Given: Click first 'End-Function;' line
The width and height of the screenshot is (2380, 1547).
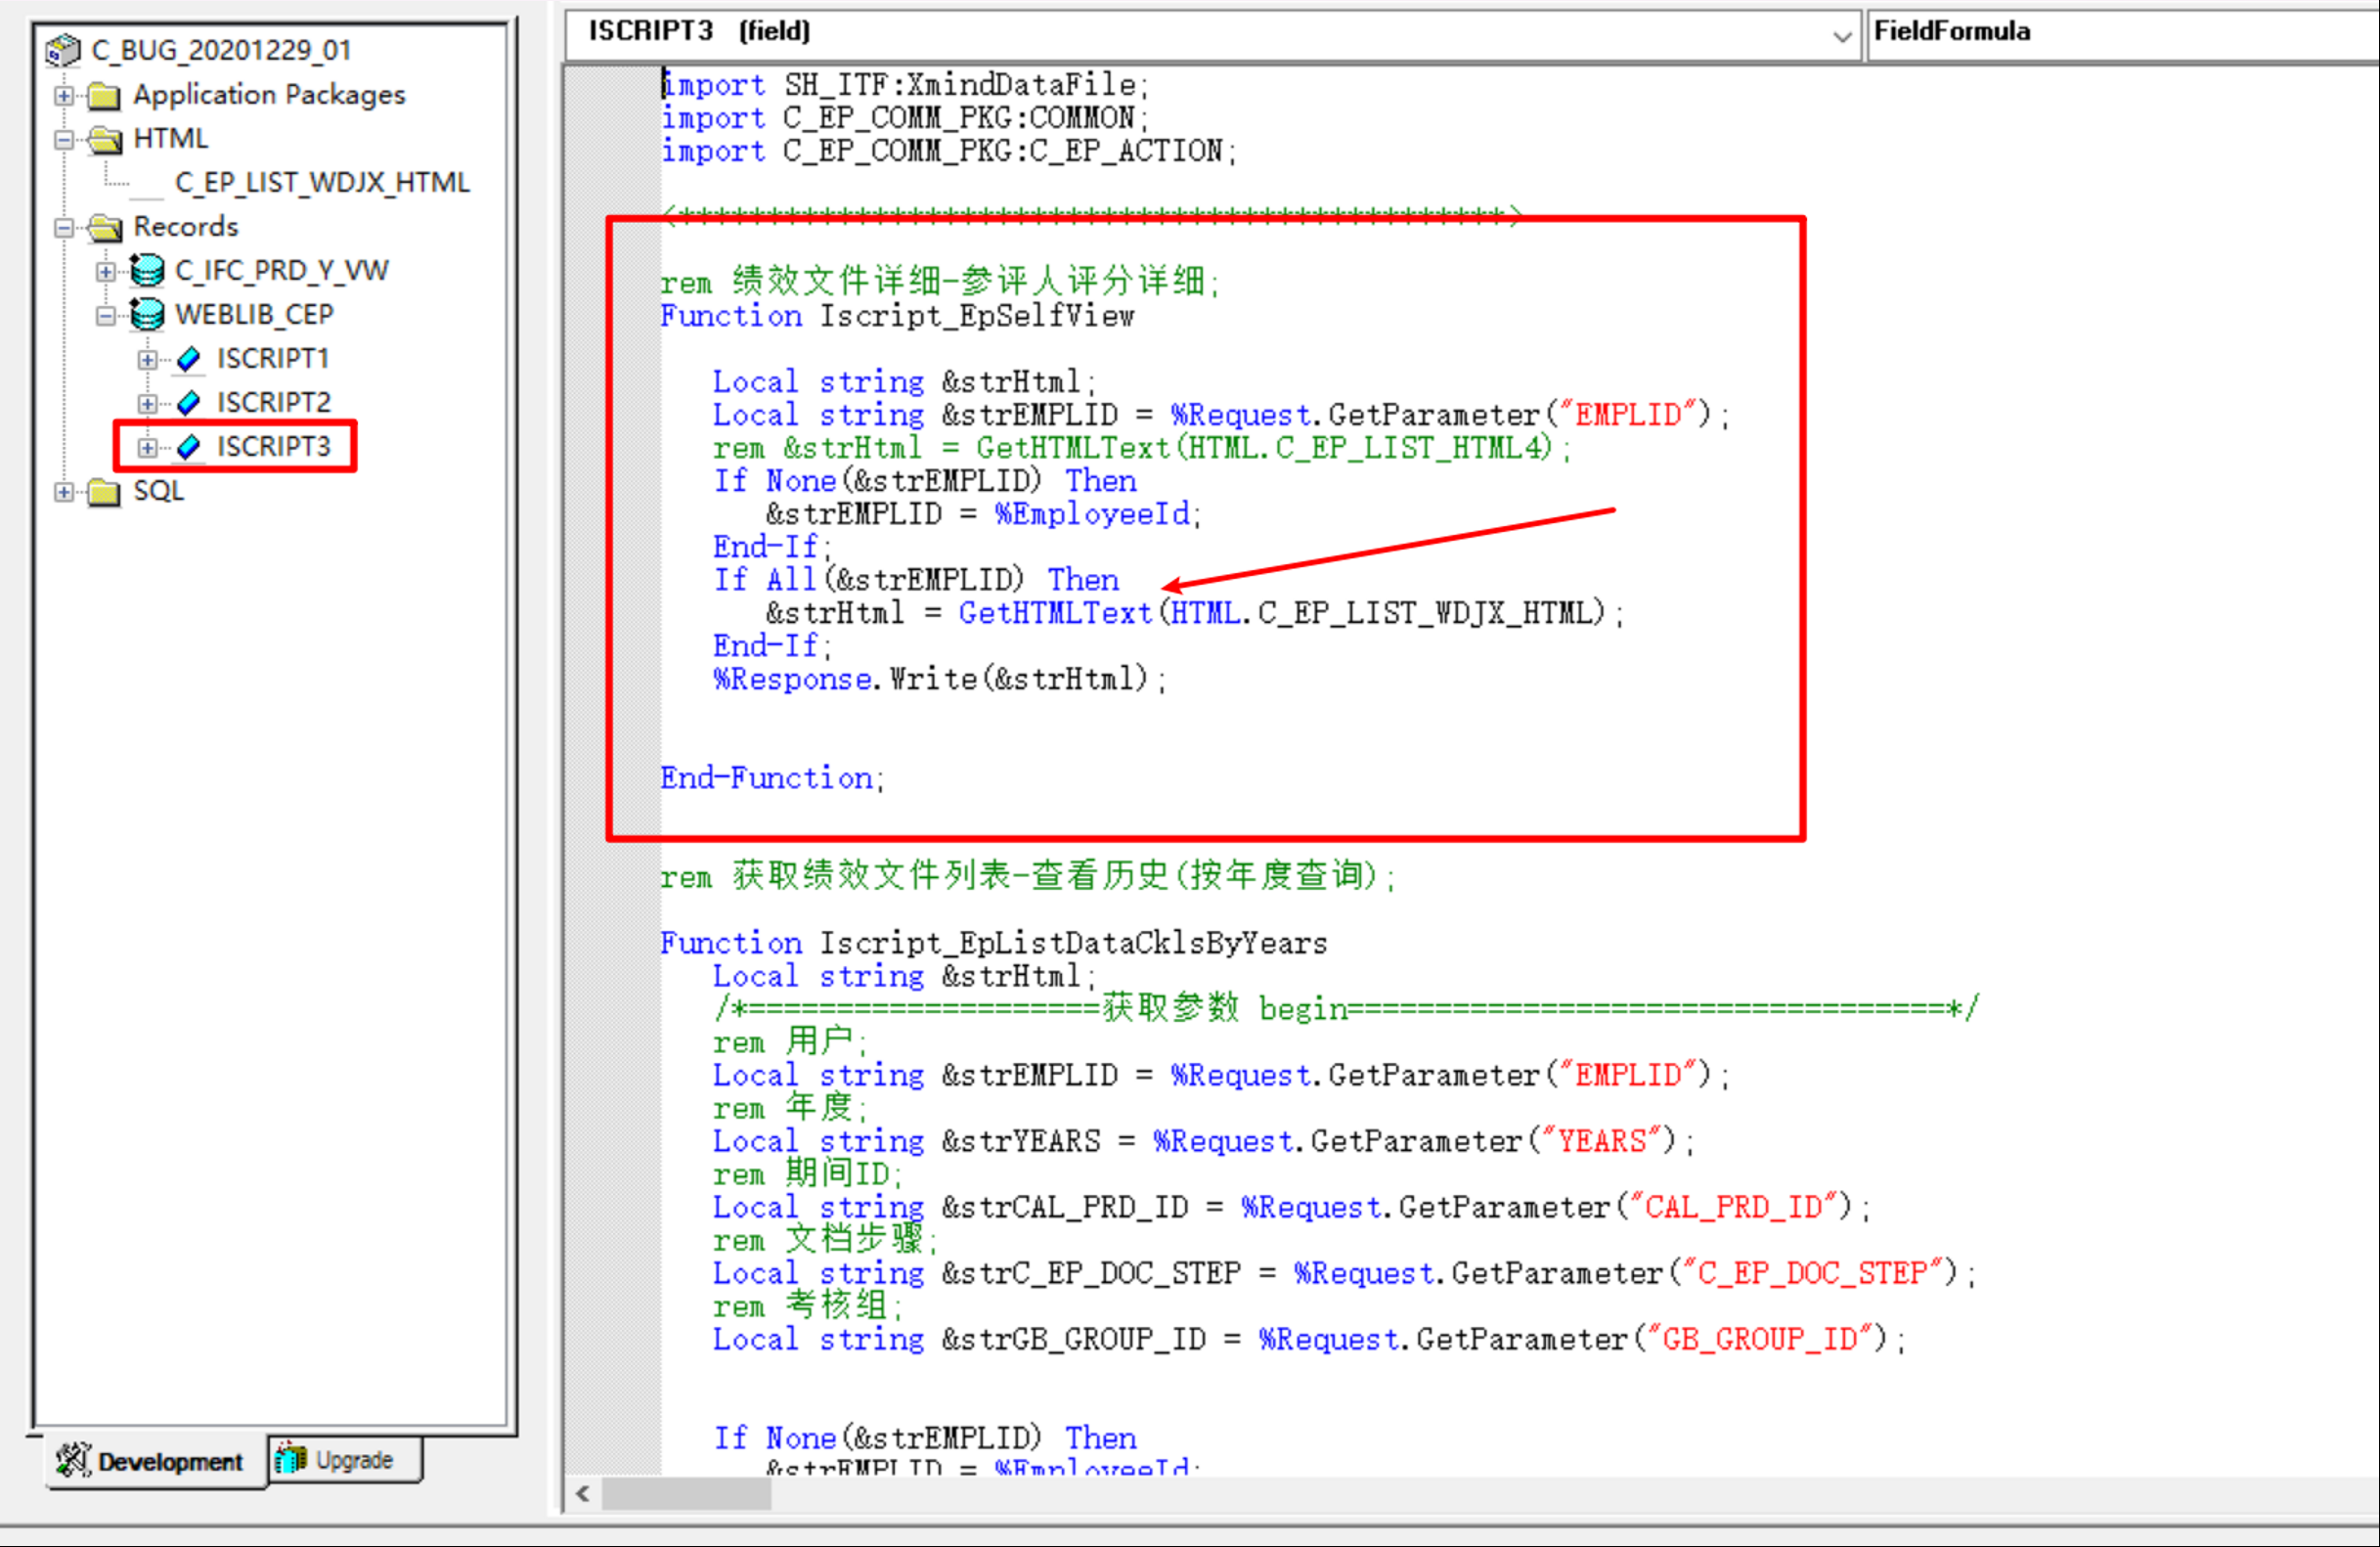Looking at the screenshot, I should point(772,778).
